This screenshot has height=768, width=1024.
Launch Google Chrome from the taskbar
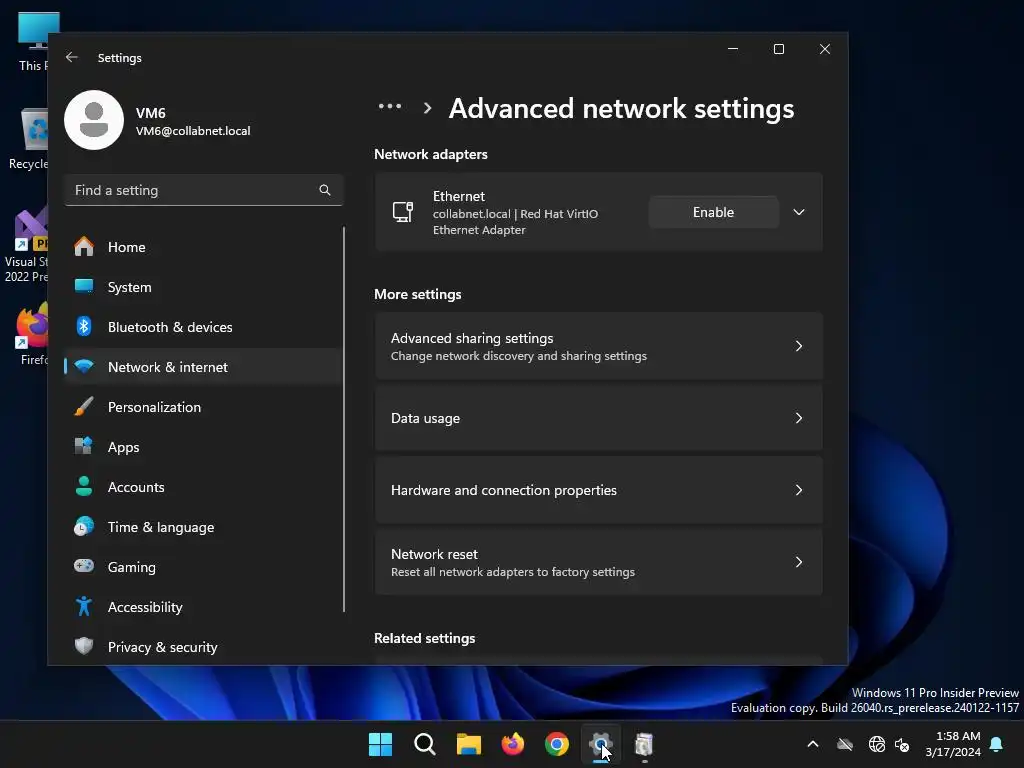[556, 744]
